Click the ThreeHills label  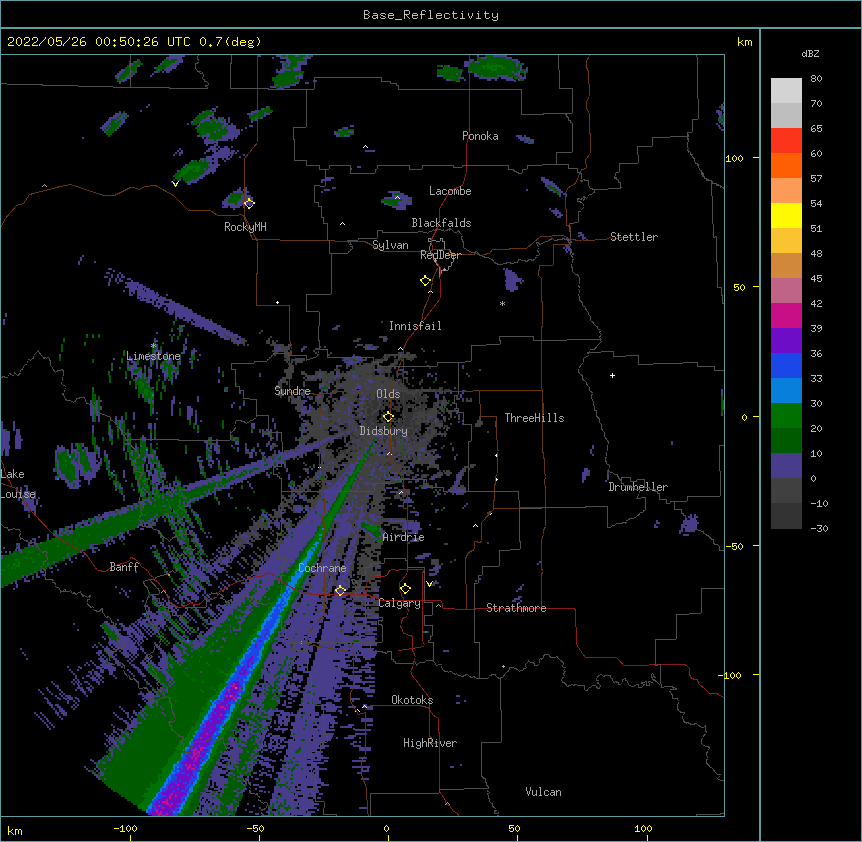click(x=534, y=418)
